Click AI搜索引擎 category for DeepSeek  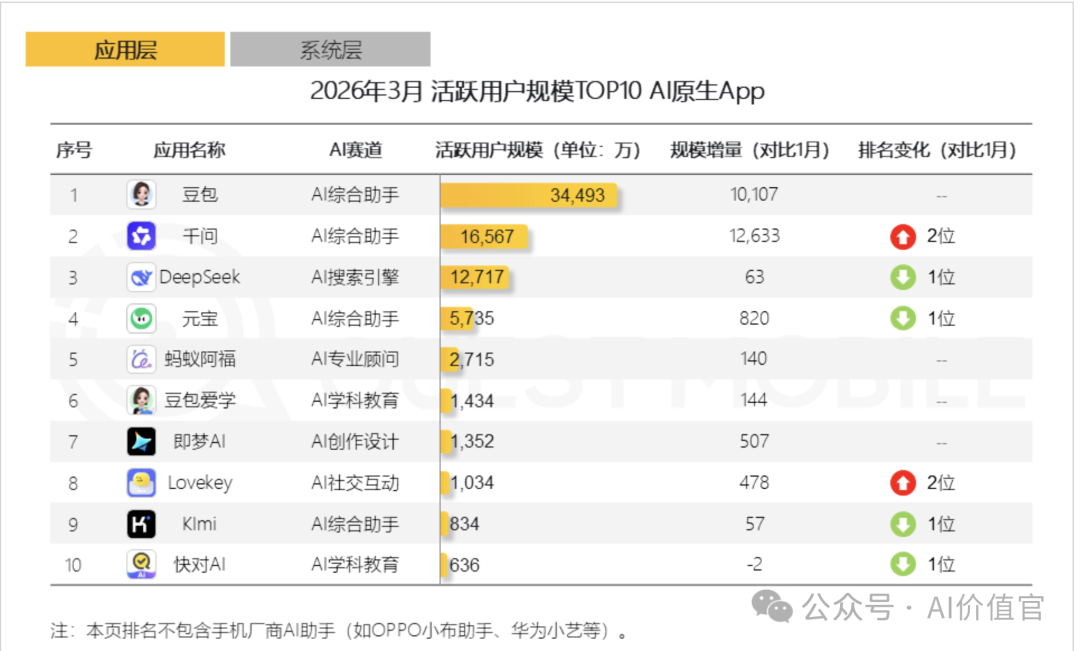point(355,277)
